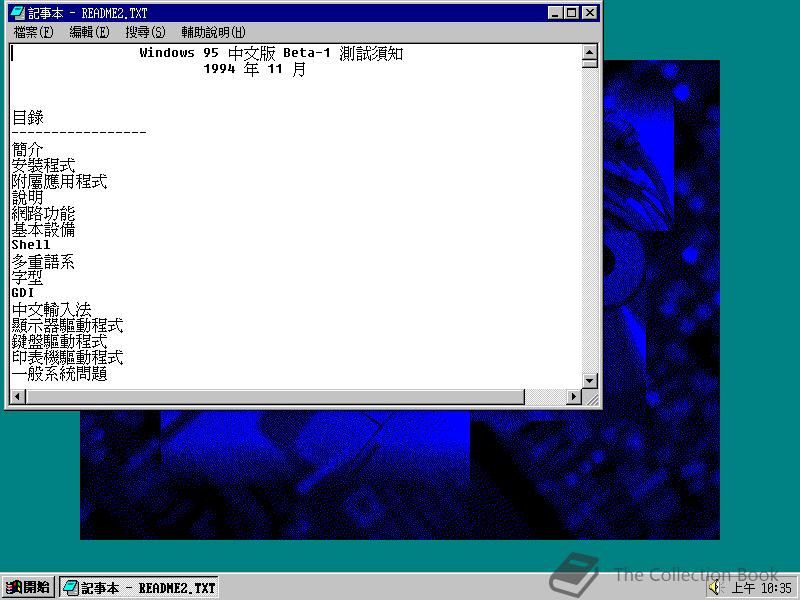
Task: Open the 檔案(F) menu
Action: 34,32
